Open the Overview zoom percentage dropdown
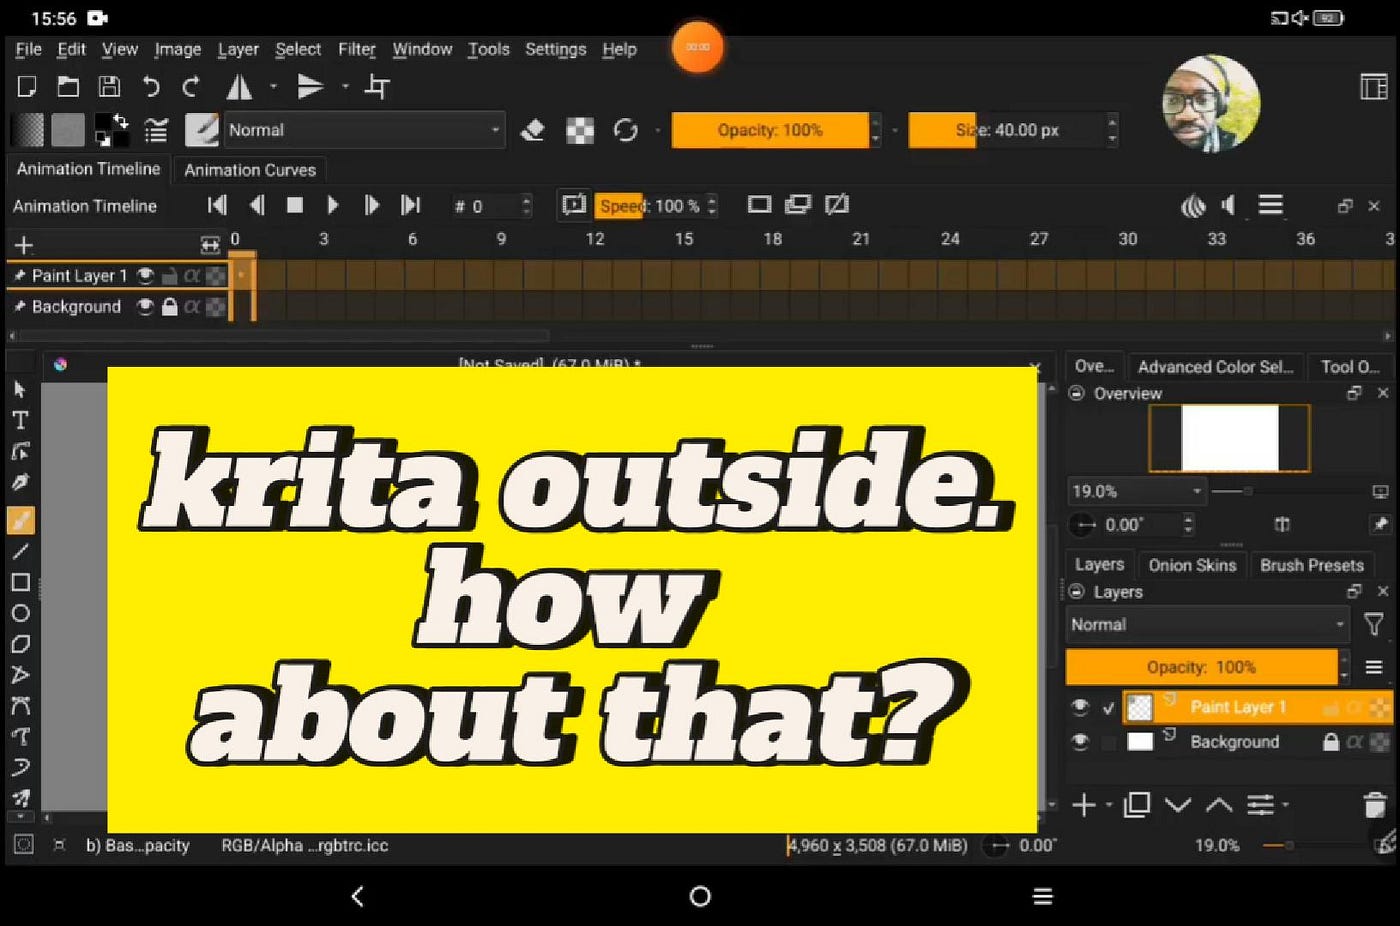Viewport: 1400px width, 926px height. pyautogui.click(x=1136, y=491)
